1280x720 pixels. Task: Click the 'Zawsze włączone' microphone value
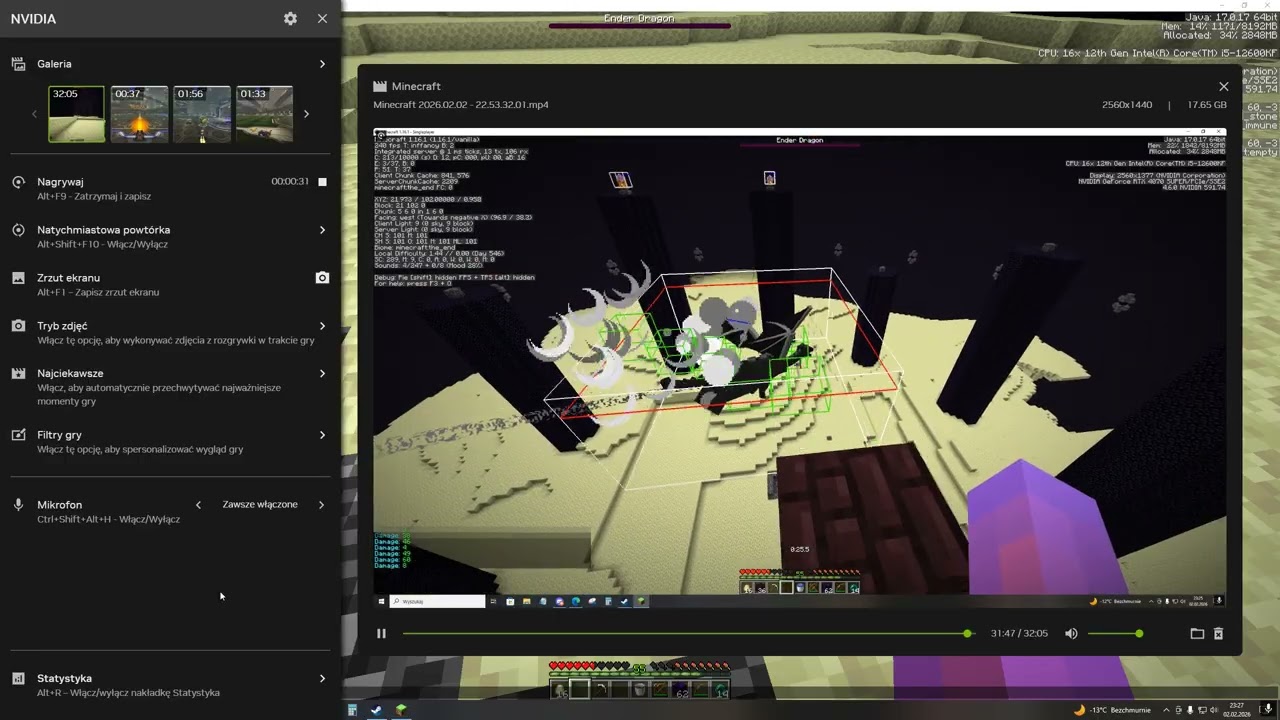260,505
